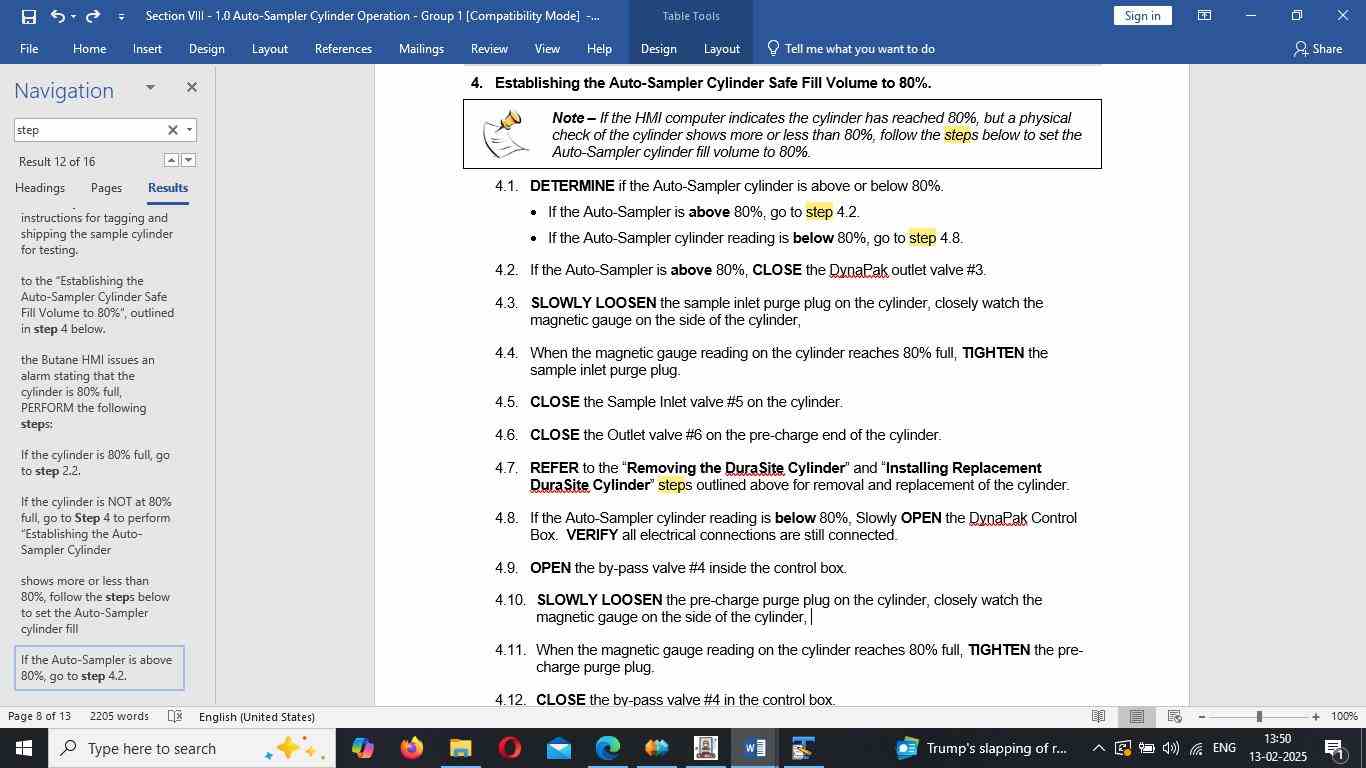Image resolution: width=1366 pixels, height=768 pixels.
Task: Select result 'go to step 2.2.'
Action: (x=98, y=463)
